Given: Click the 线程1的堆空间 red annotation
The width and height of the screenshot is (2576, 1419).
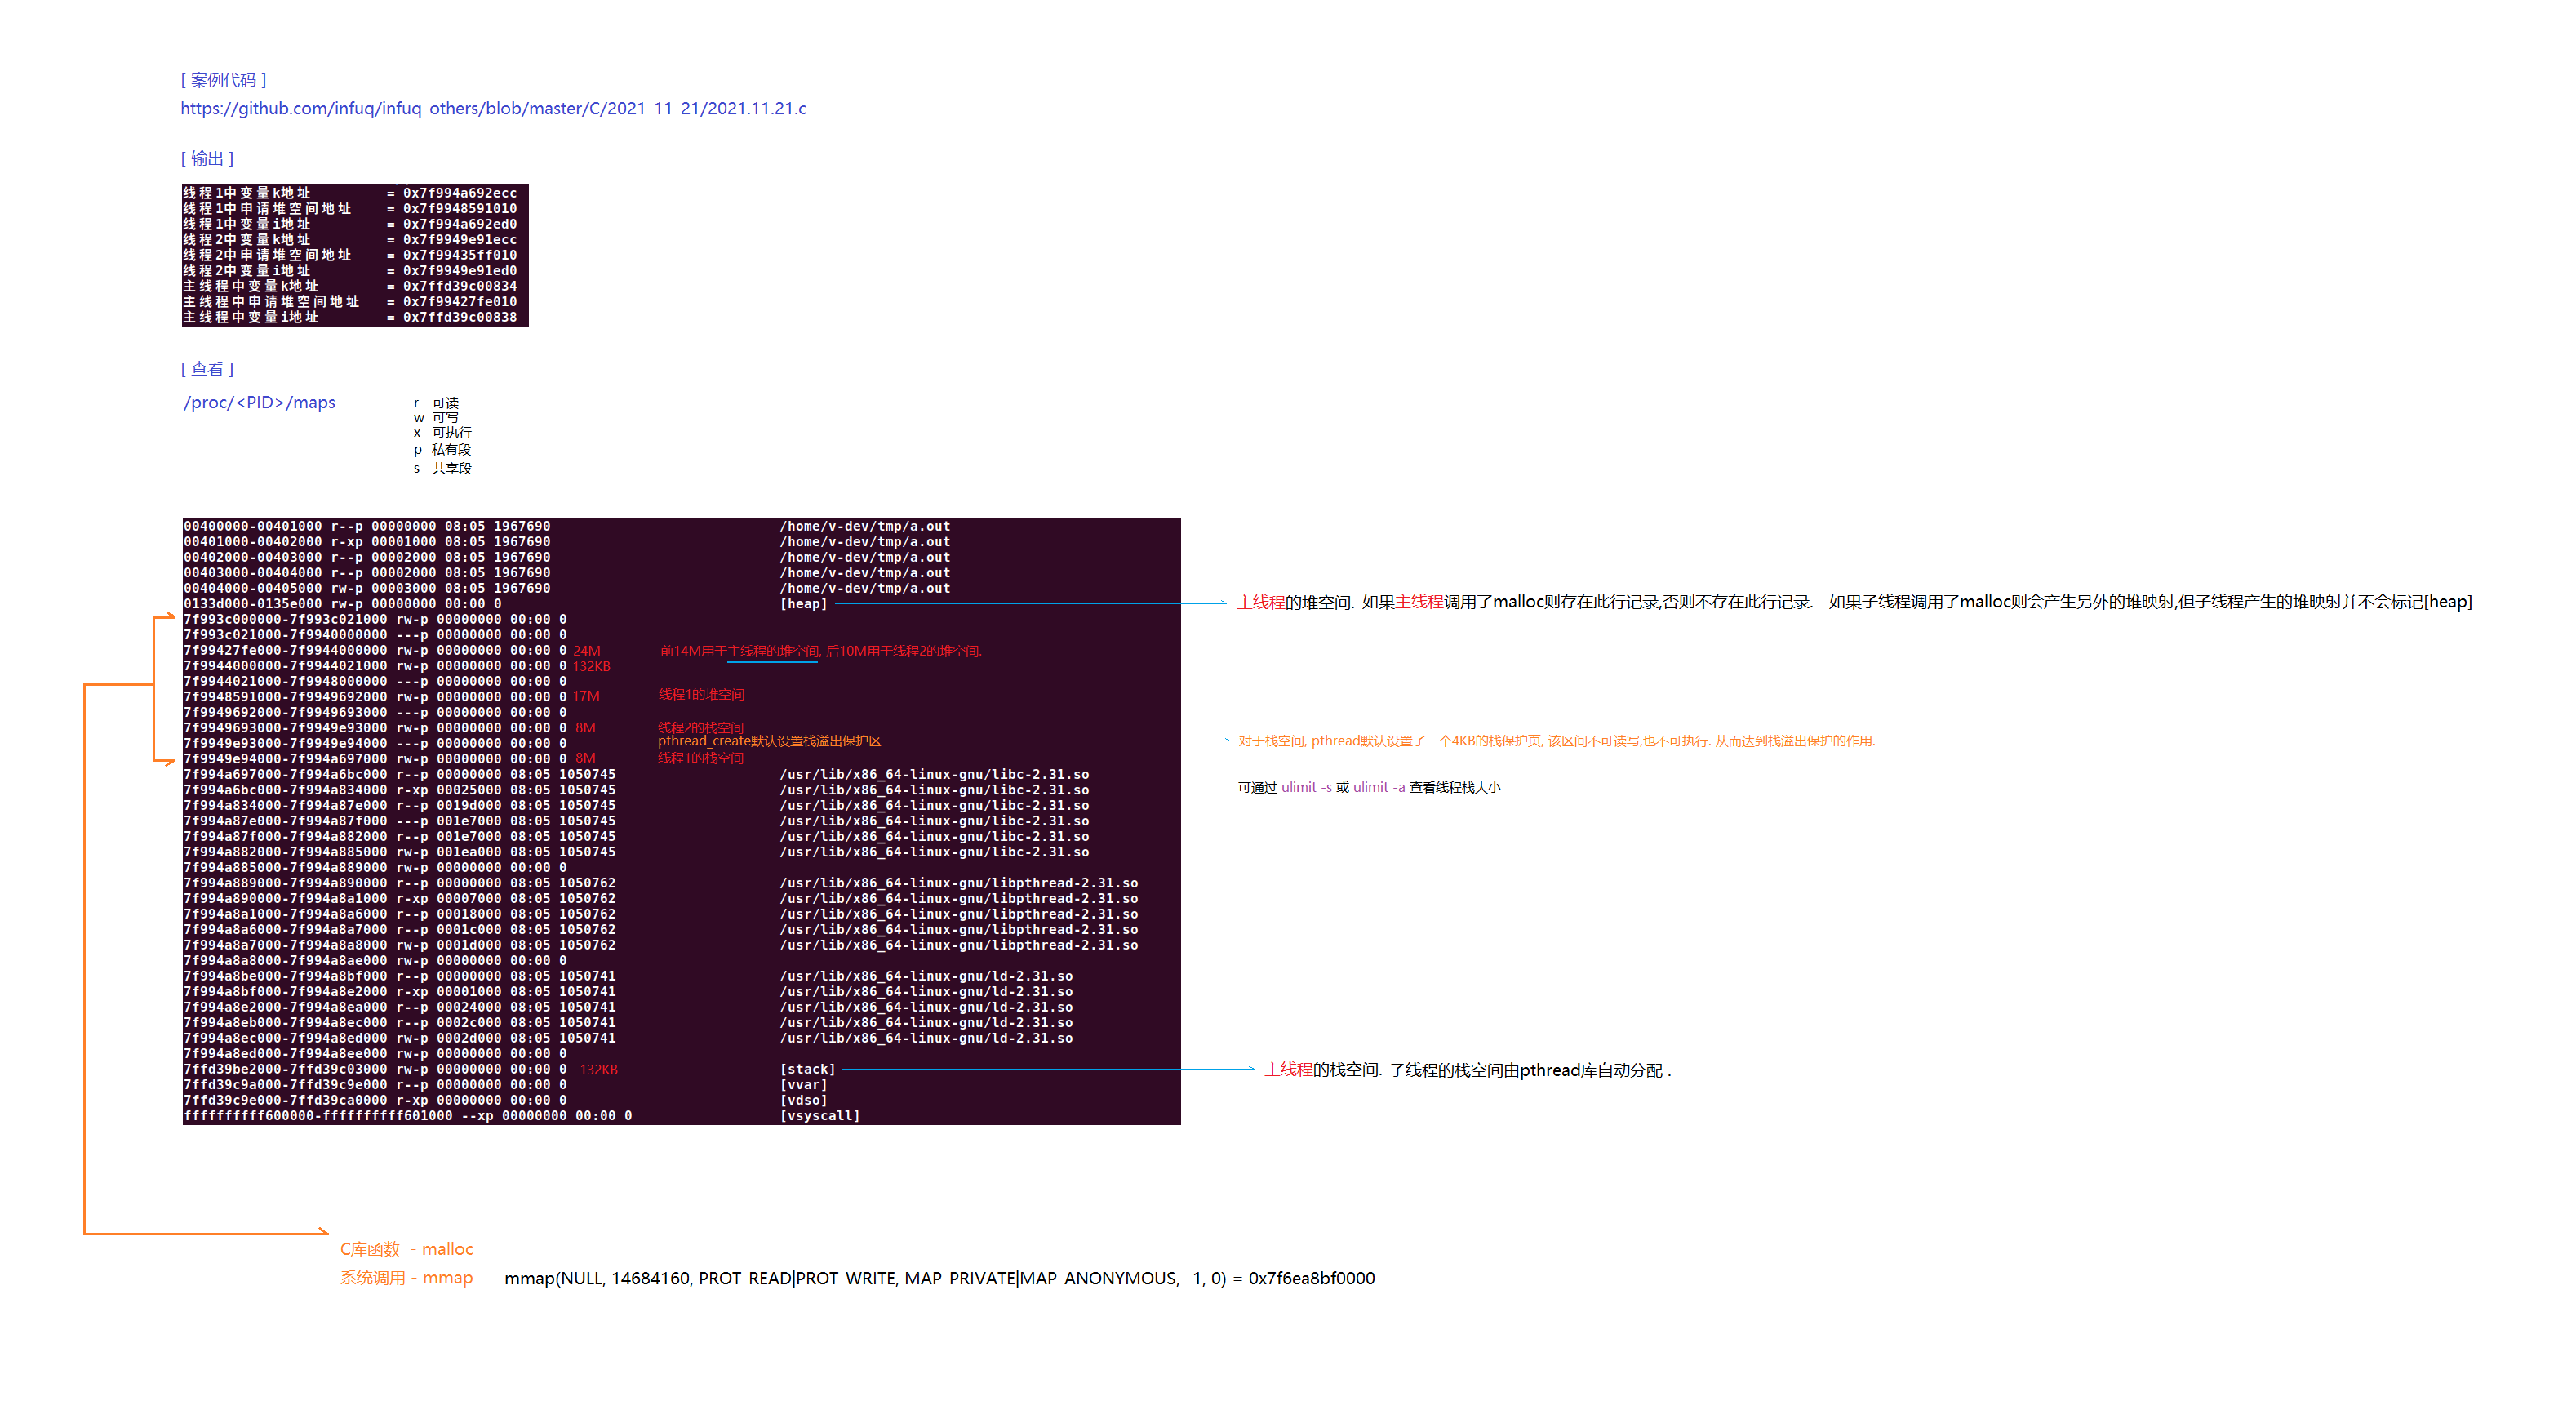Looking at the screenshot, I should click(701, 695).
